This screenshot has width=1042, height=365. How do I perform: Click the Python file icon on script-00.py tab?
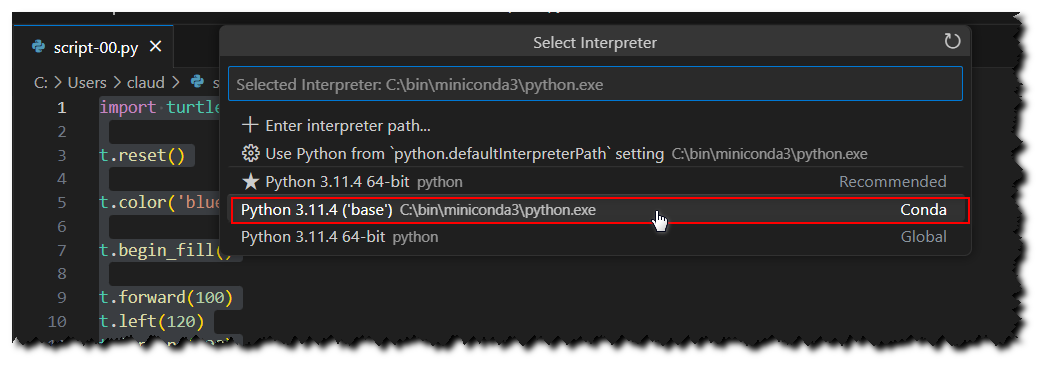[x=39, y=47]
